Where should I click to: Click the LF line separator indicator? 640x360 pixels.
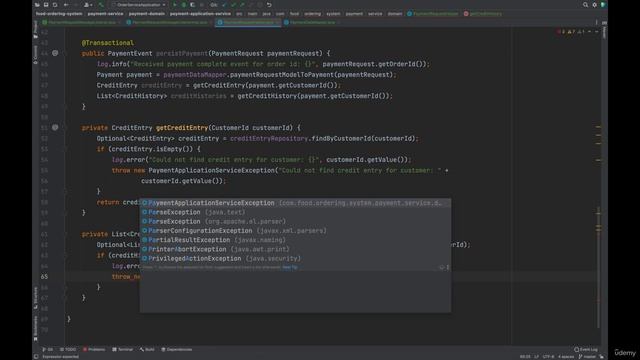pos(536,357)
